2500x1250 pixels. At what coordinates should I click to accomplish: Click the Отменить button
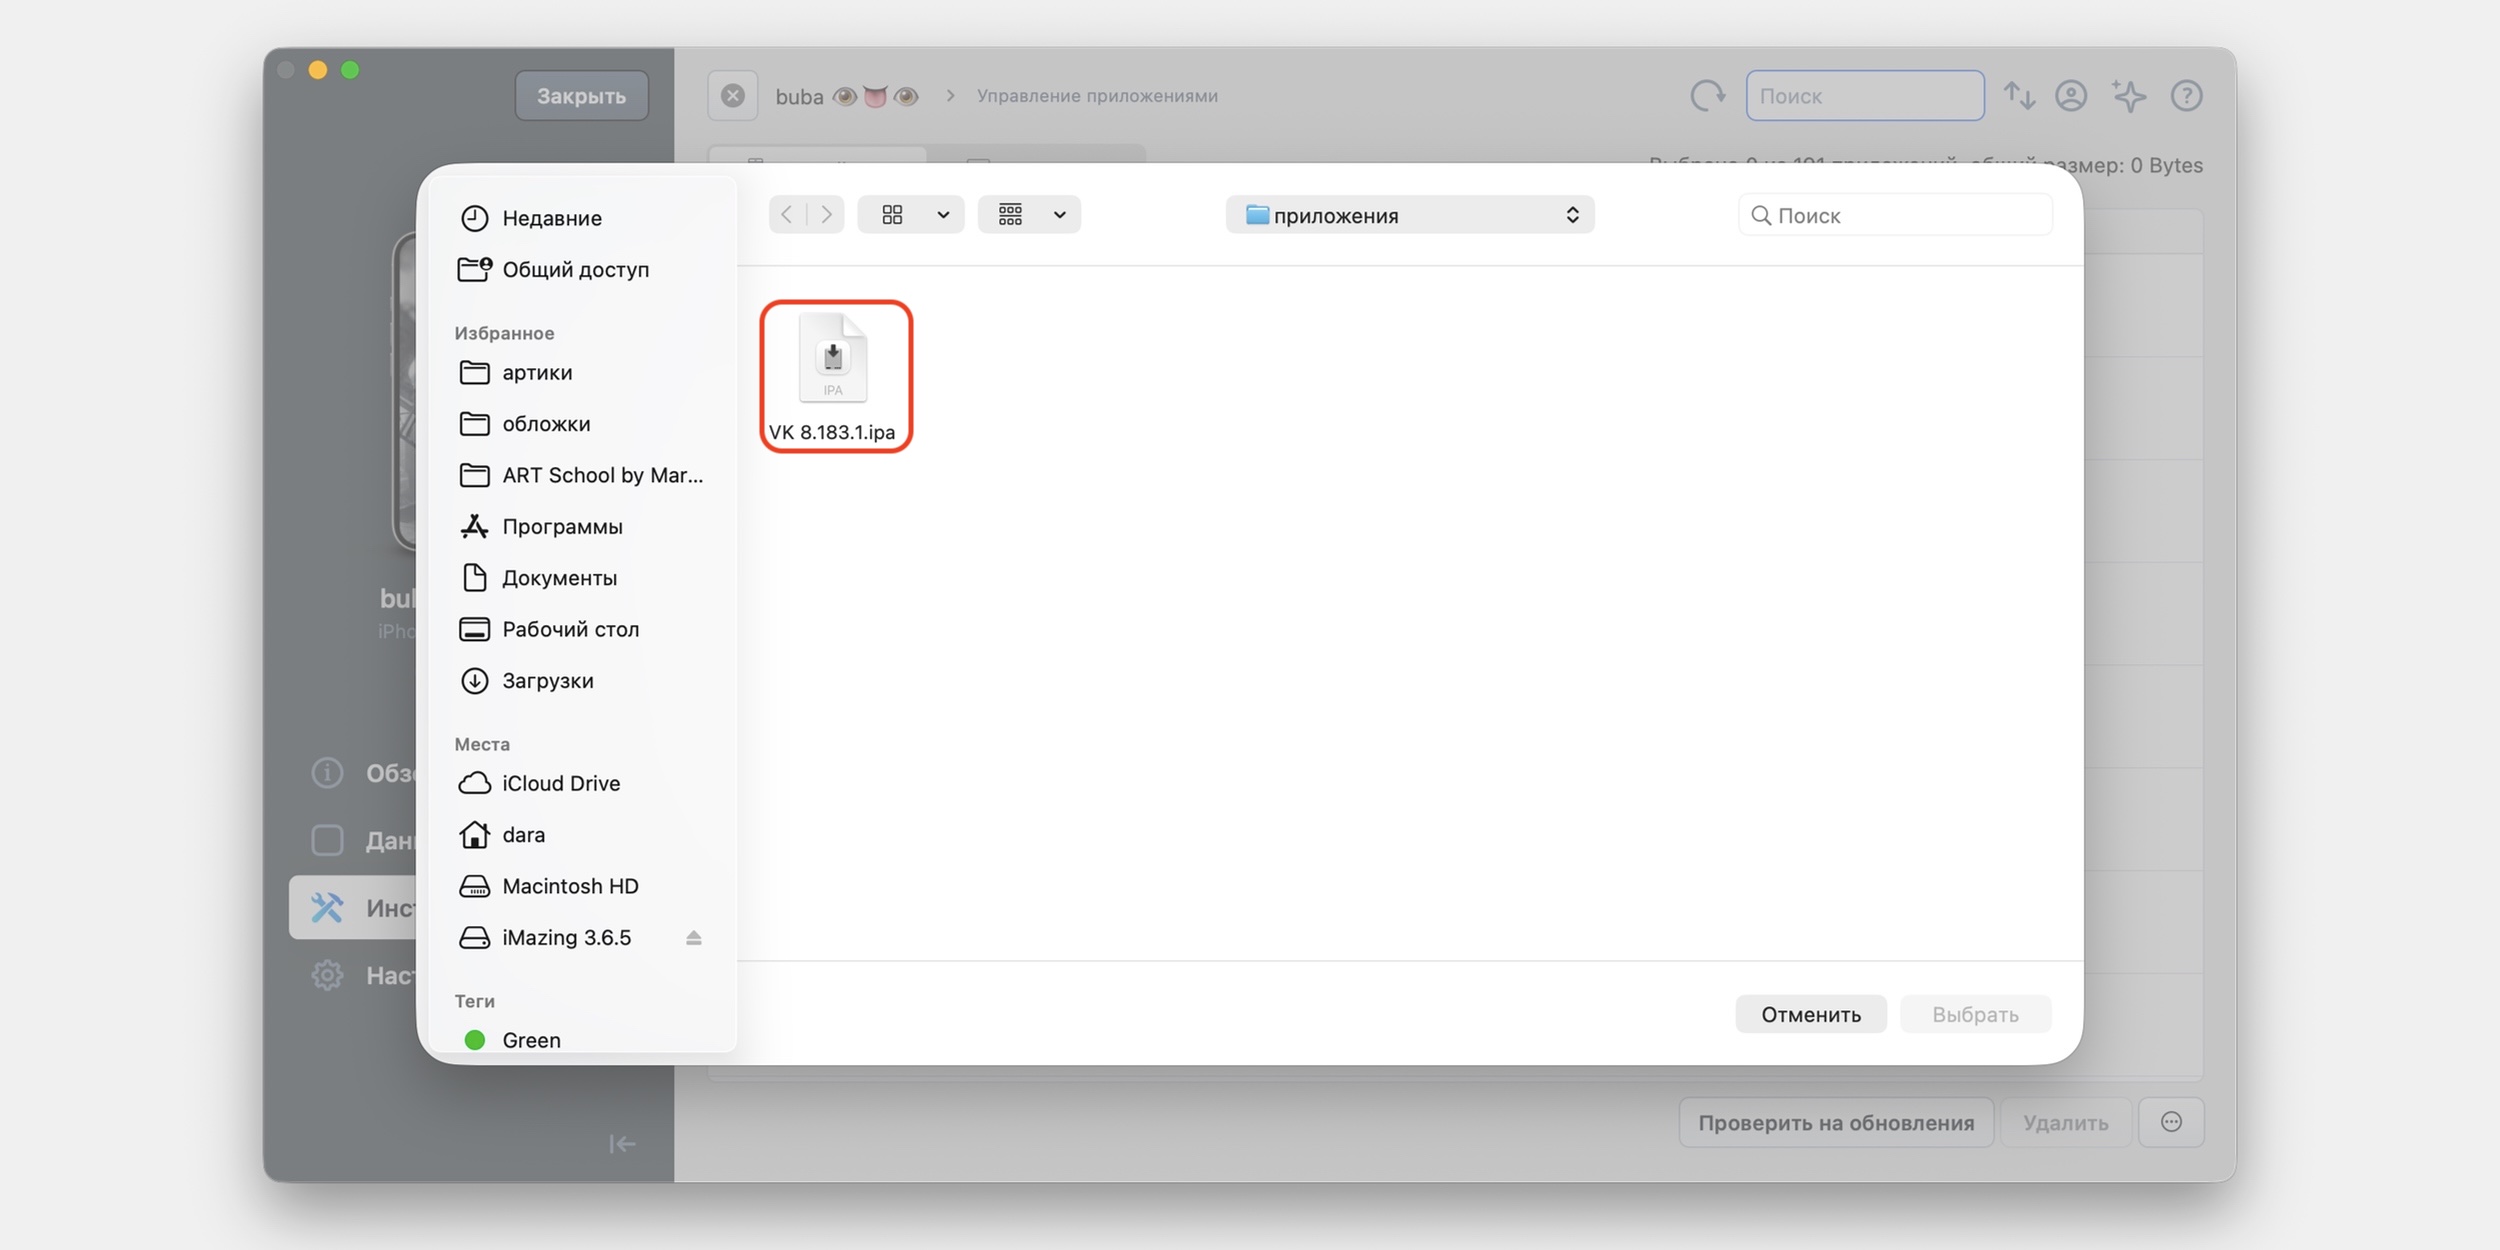(1811, 1014)
